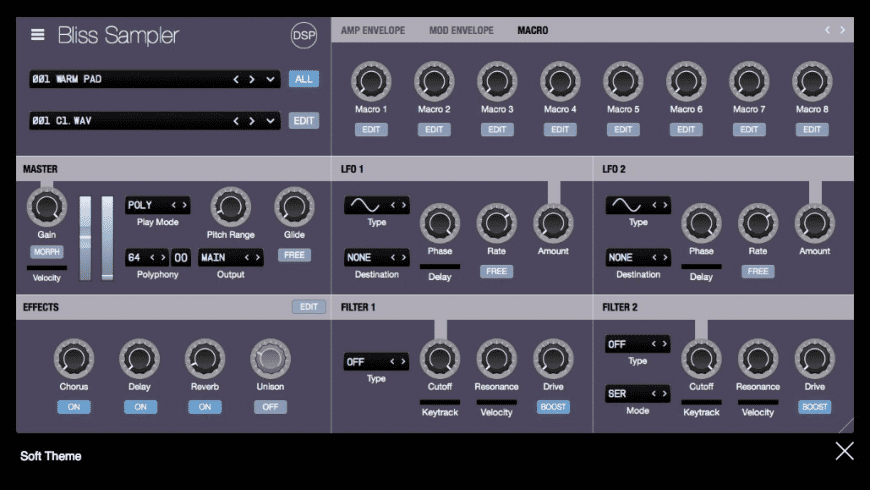Click the Macro 4 knob
This screenshot has width=870, height=490.
tap(560, 82)
